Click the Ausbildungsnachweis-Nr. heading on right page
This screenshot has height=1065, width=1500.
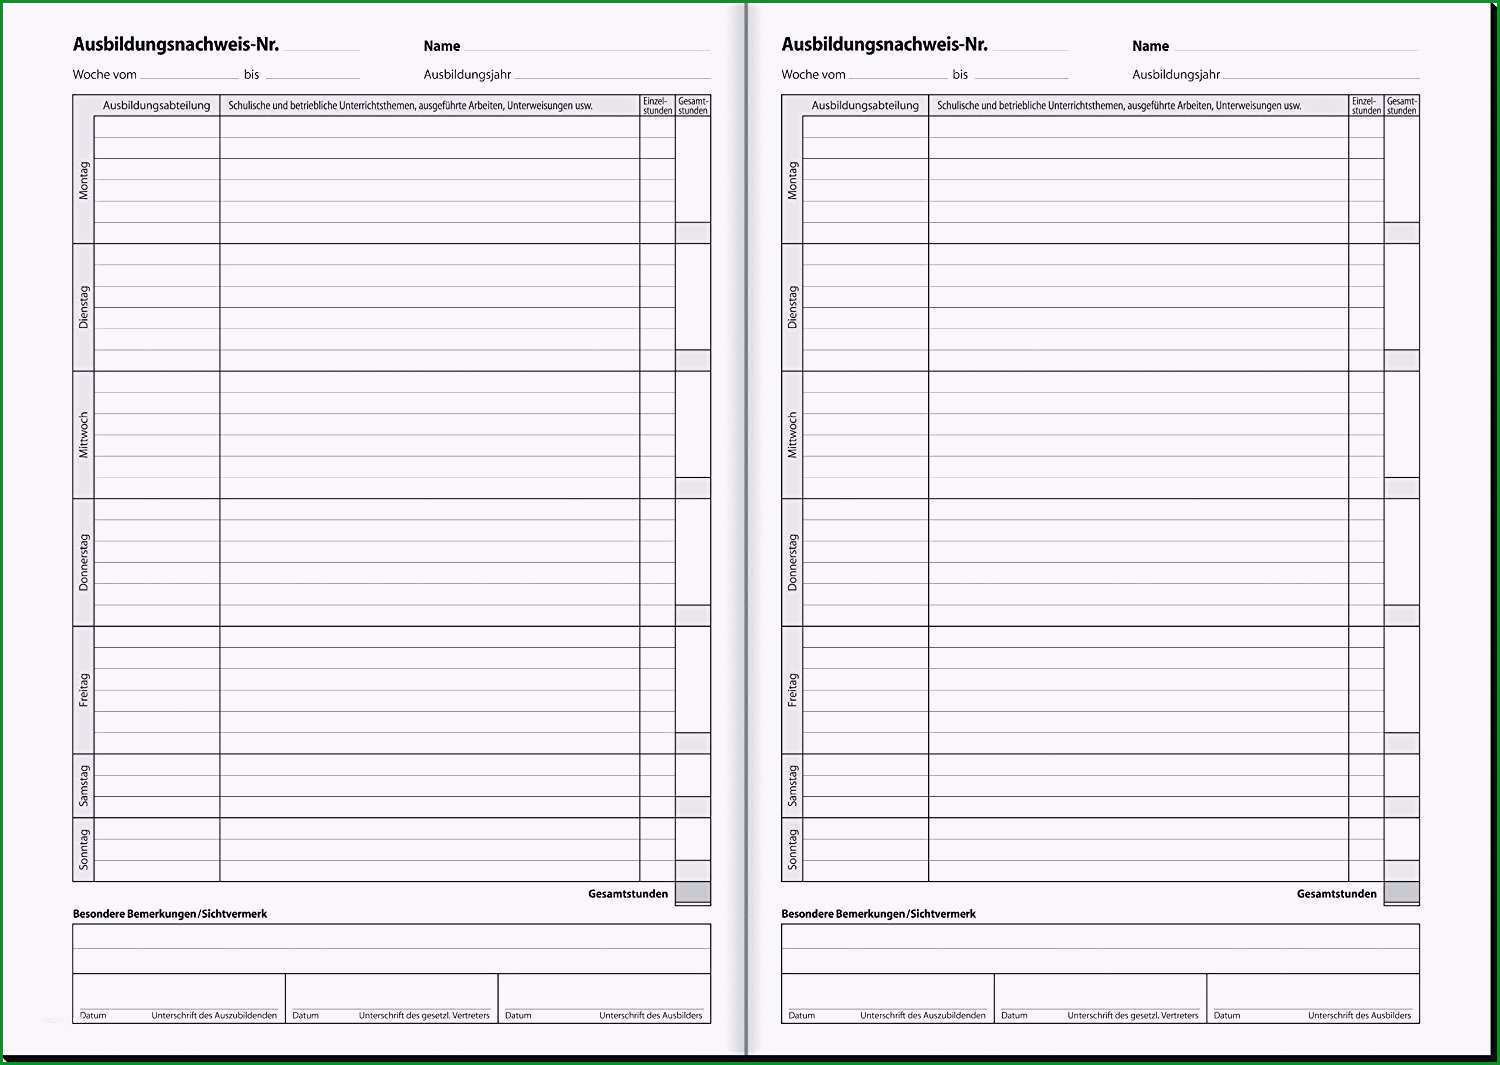(884, 44)
